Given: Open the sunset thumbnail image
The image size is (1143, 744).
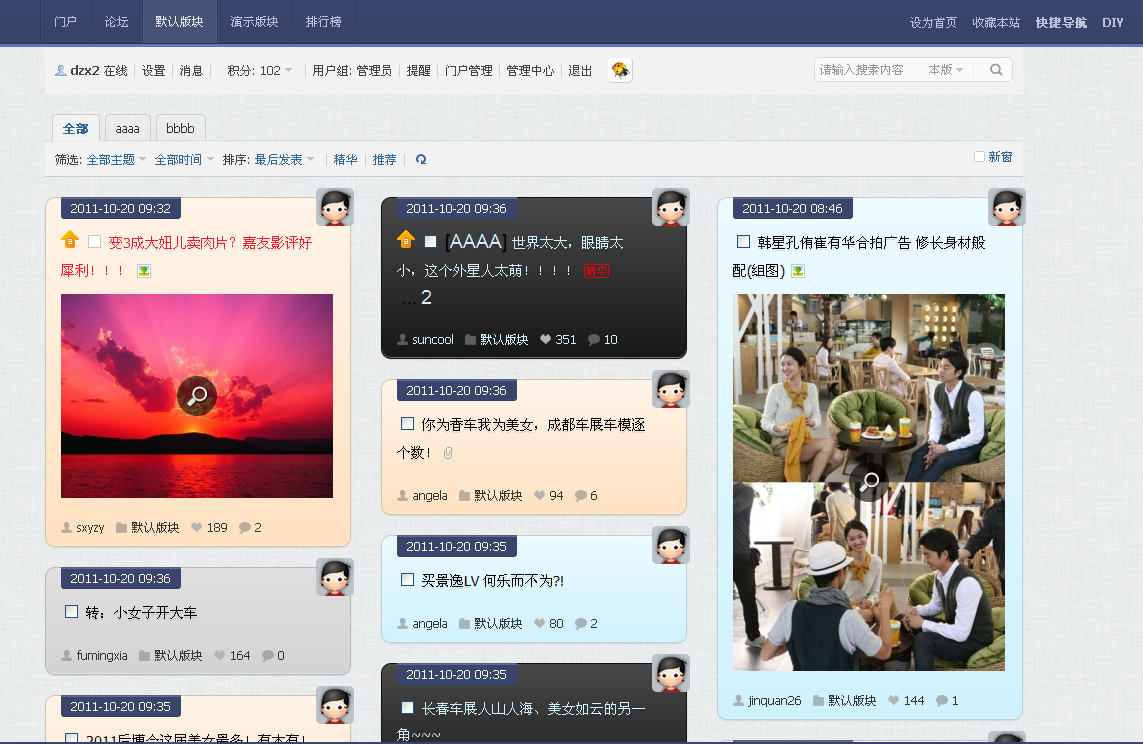Looking at the screenshot, I should [197, 396].
